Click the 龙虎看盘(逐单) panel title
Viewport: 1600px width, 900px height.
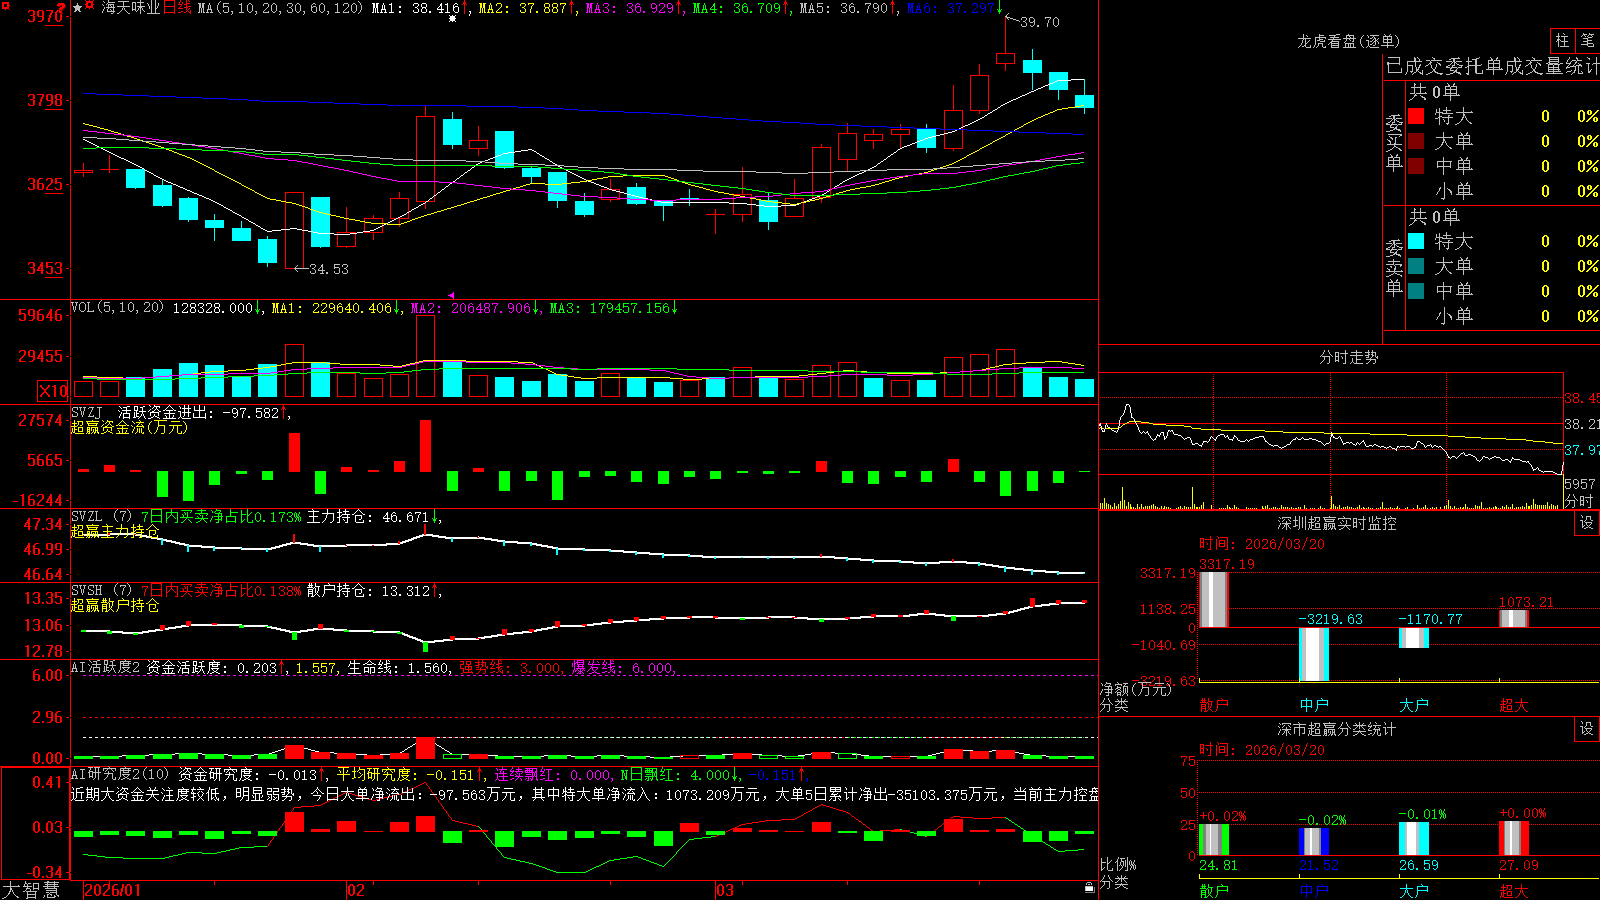tap(1348, 41)
